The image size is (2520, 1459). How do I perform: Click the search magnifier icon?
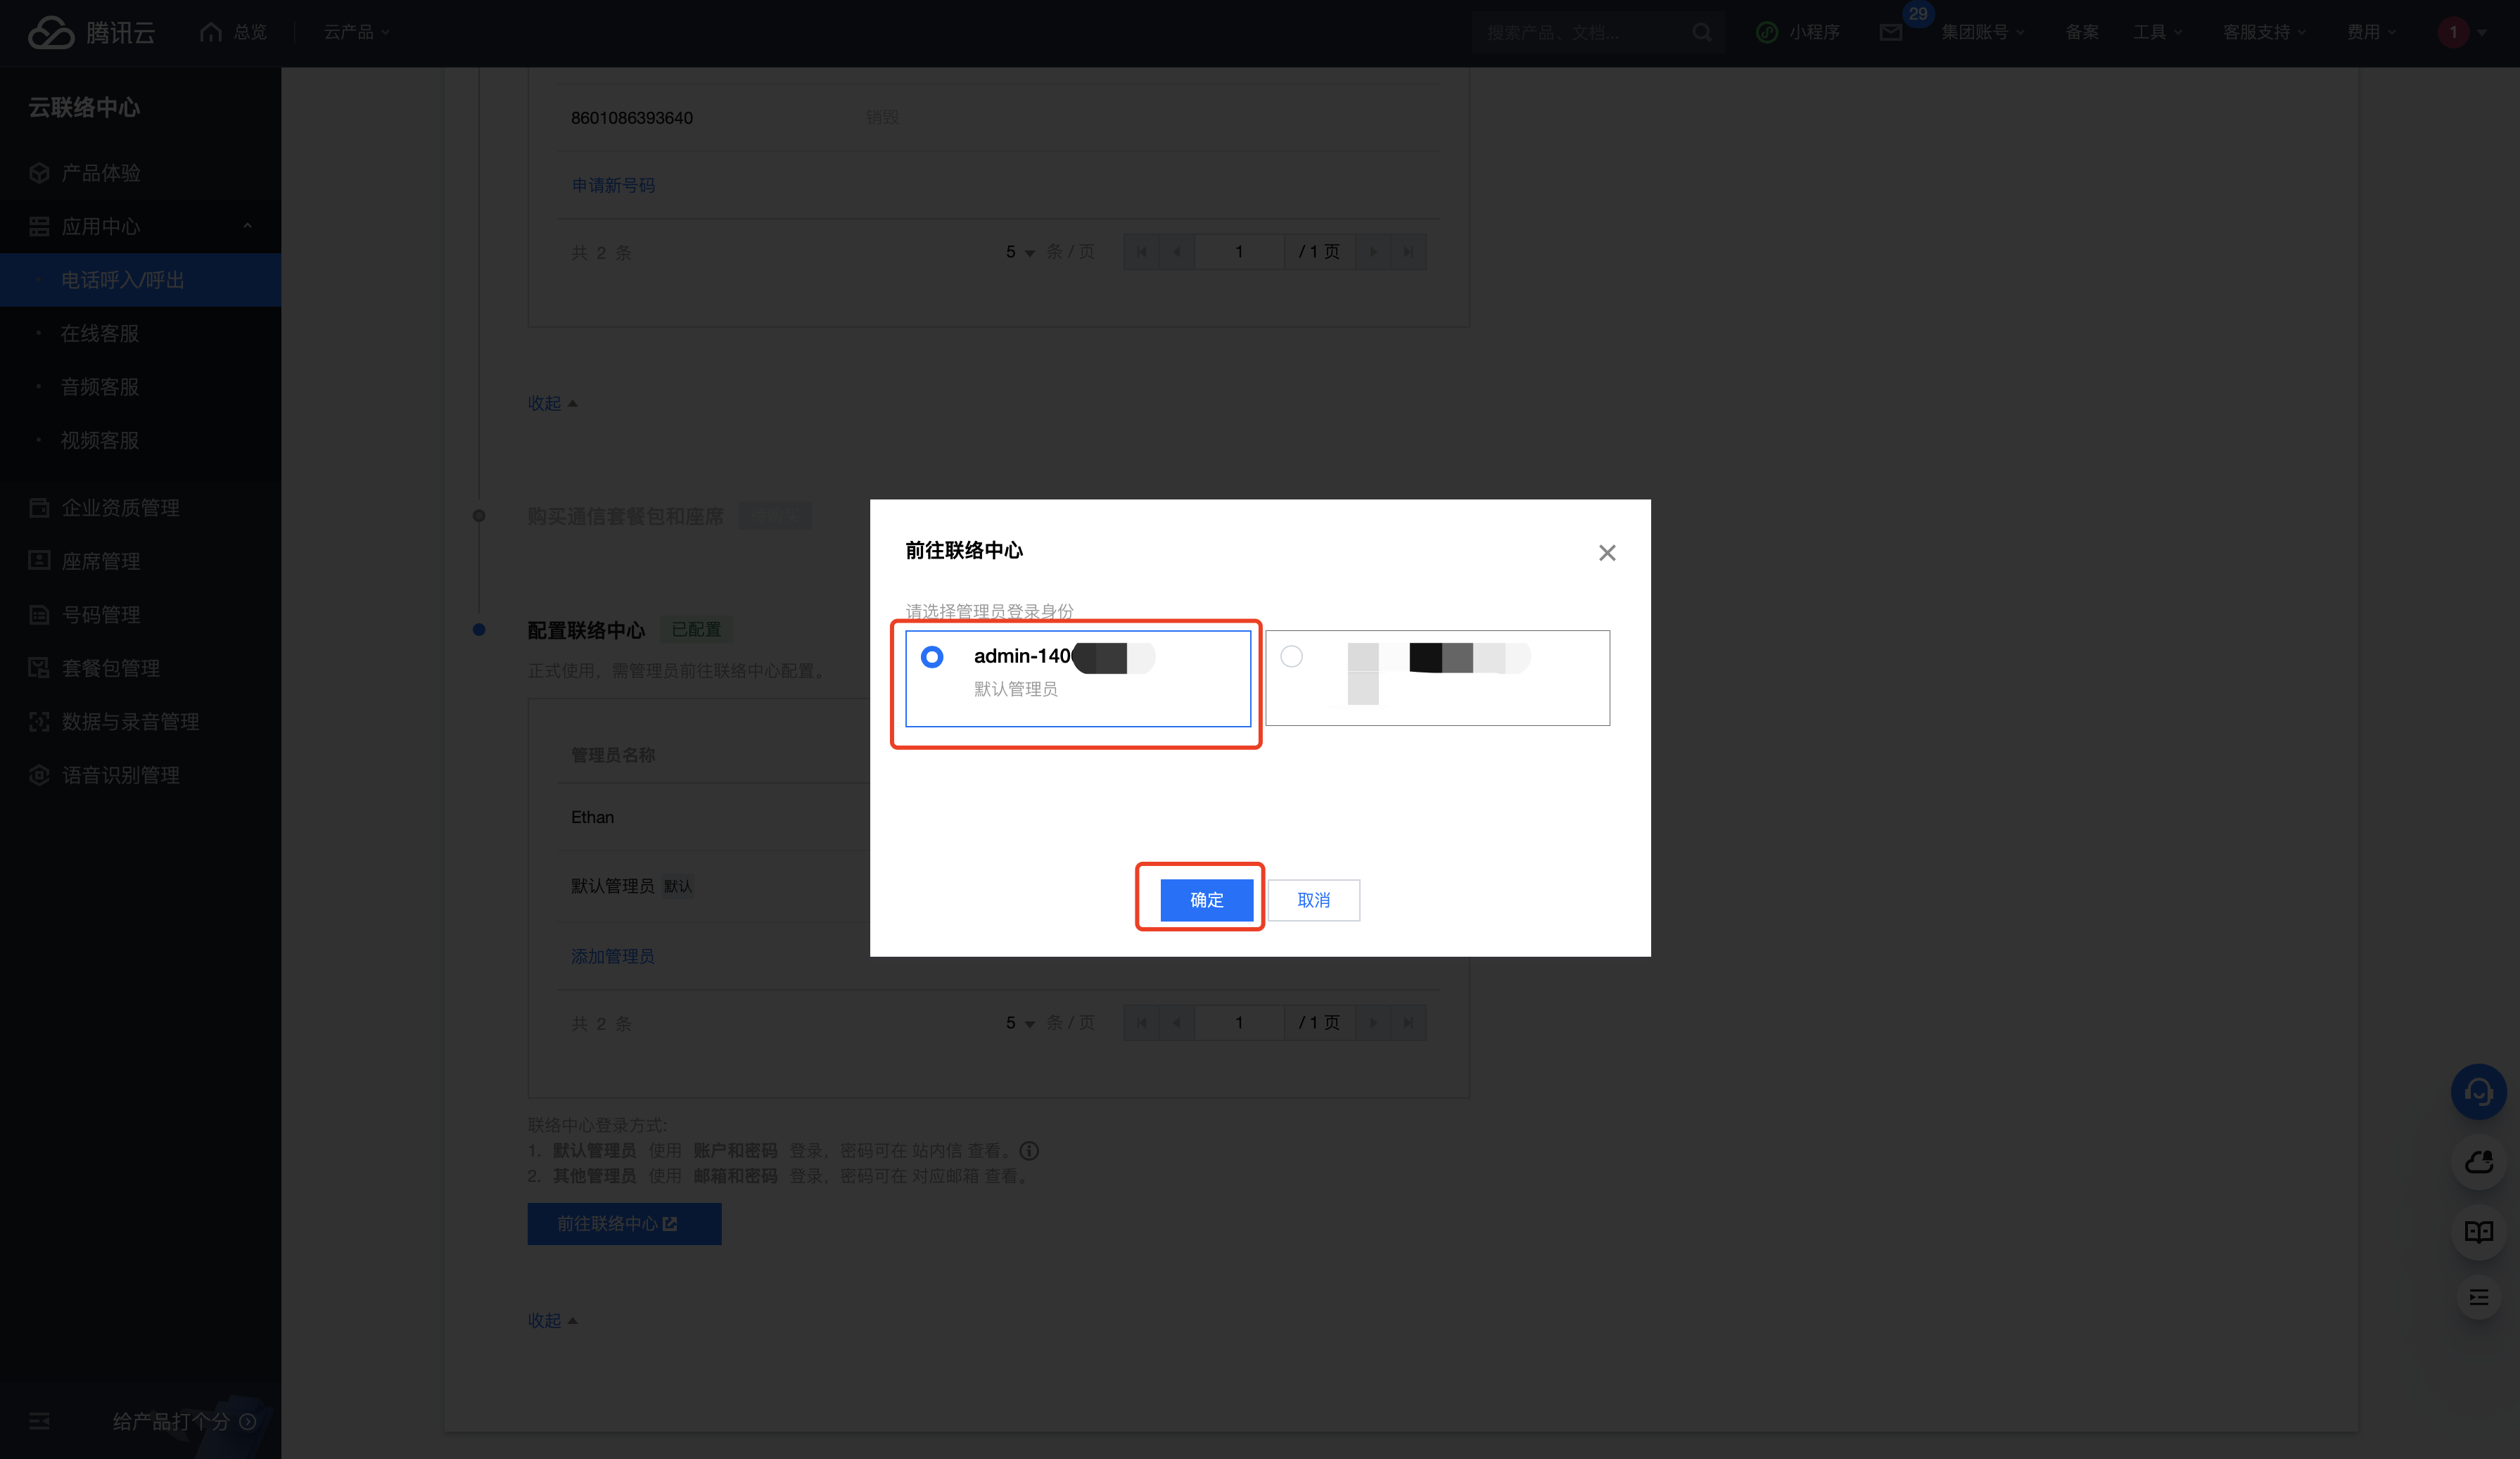point(1701,32)
